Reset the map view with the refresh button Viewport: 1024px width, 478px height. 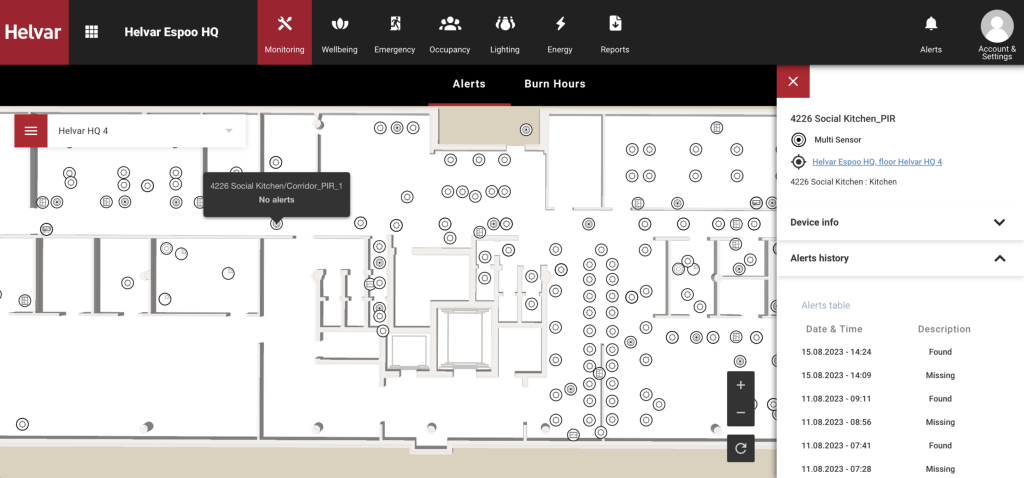(x=741, y=449)
